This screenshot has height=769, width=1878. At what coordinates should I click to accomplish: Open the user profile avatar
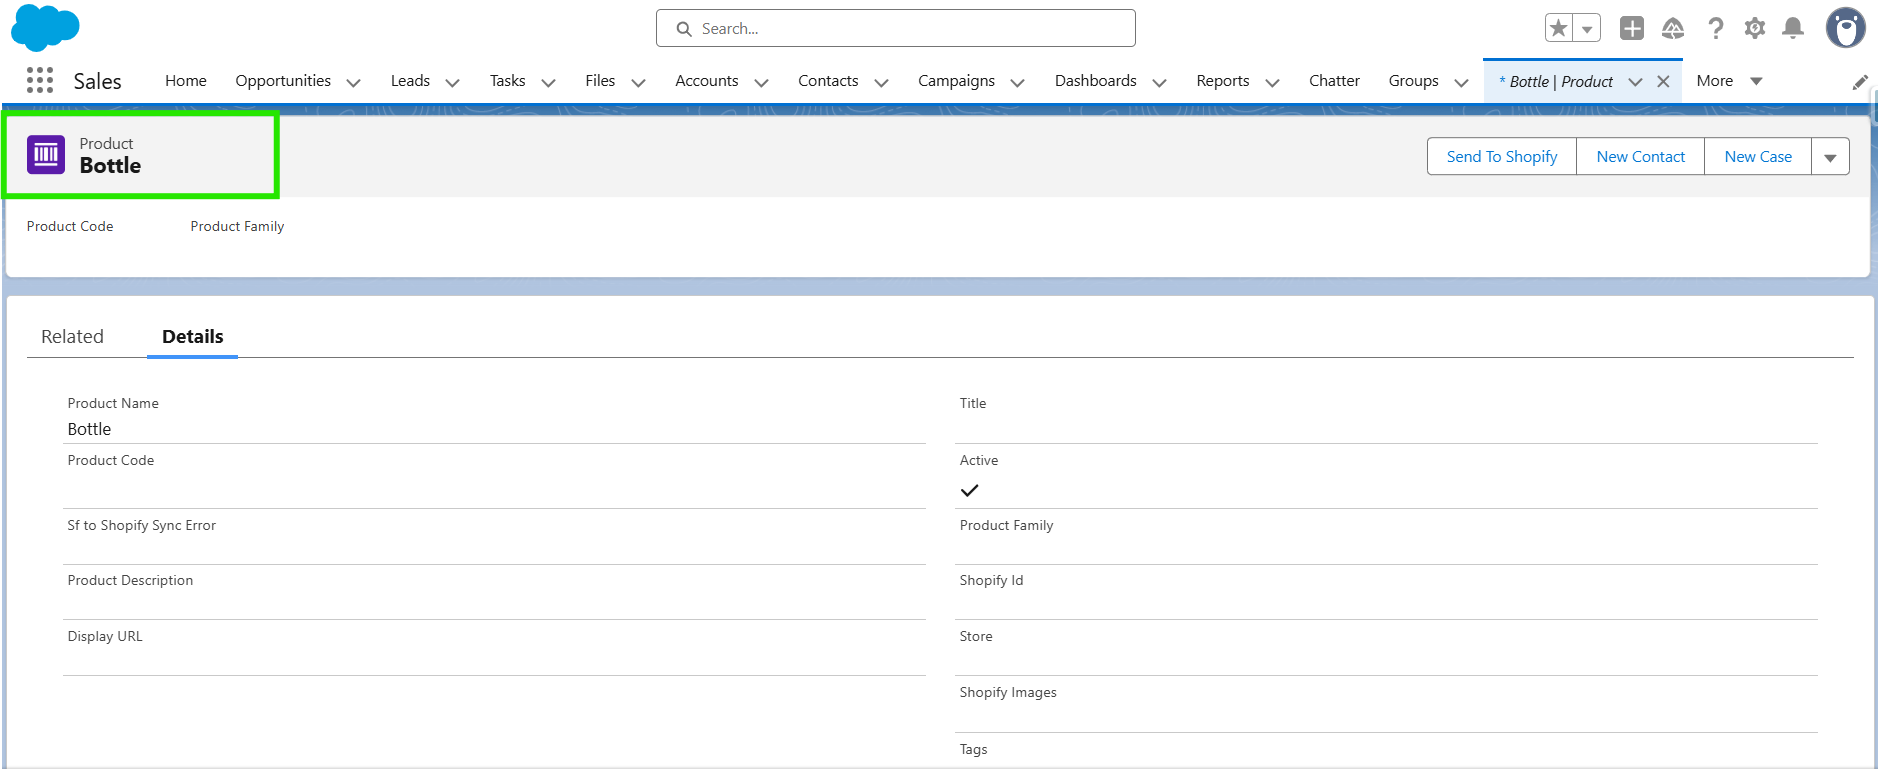[1845, 28]
